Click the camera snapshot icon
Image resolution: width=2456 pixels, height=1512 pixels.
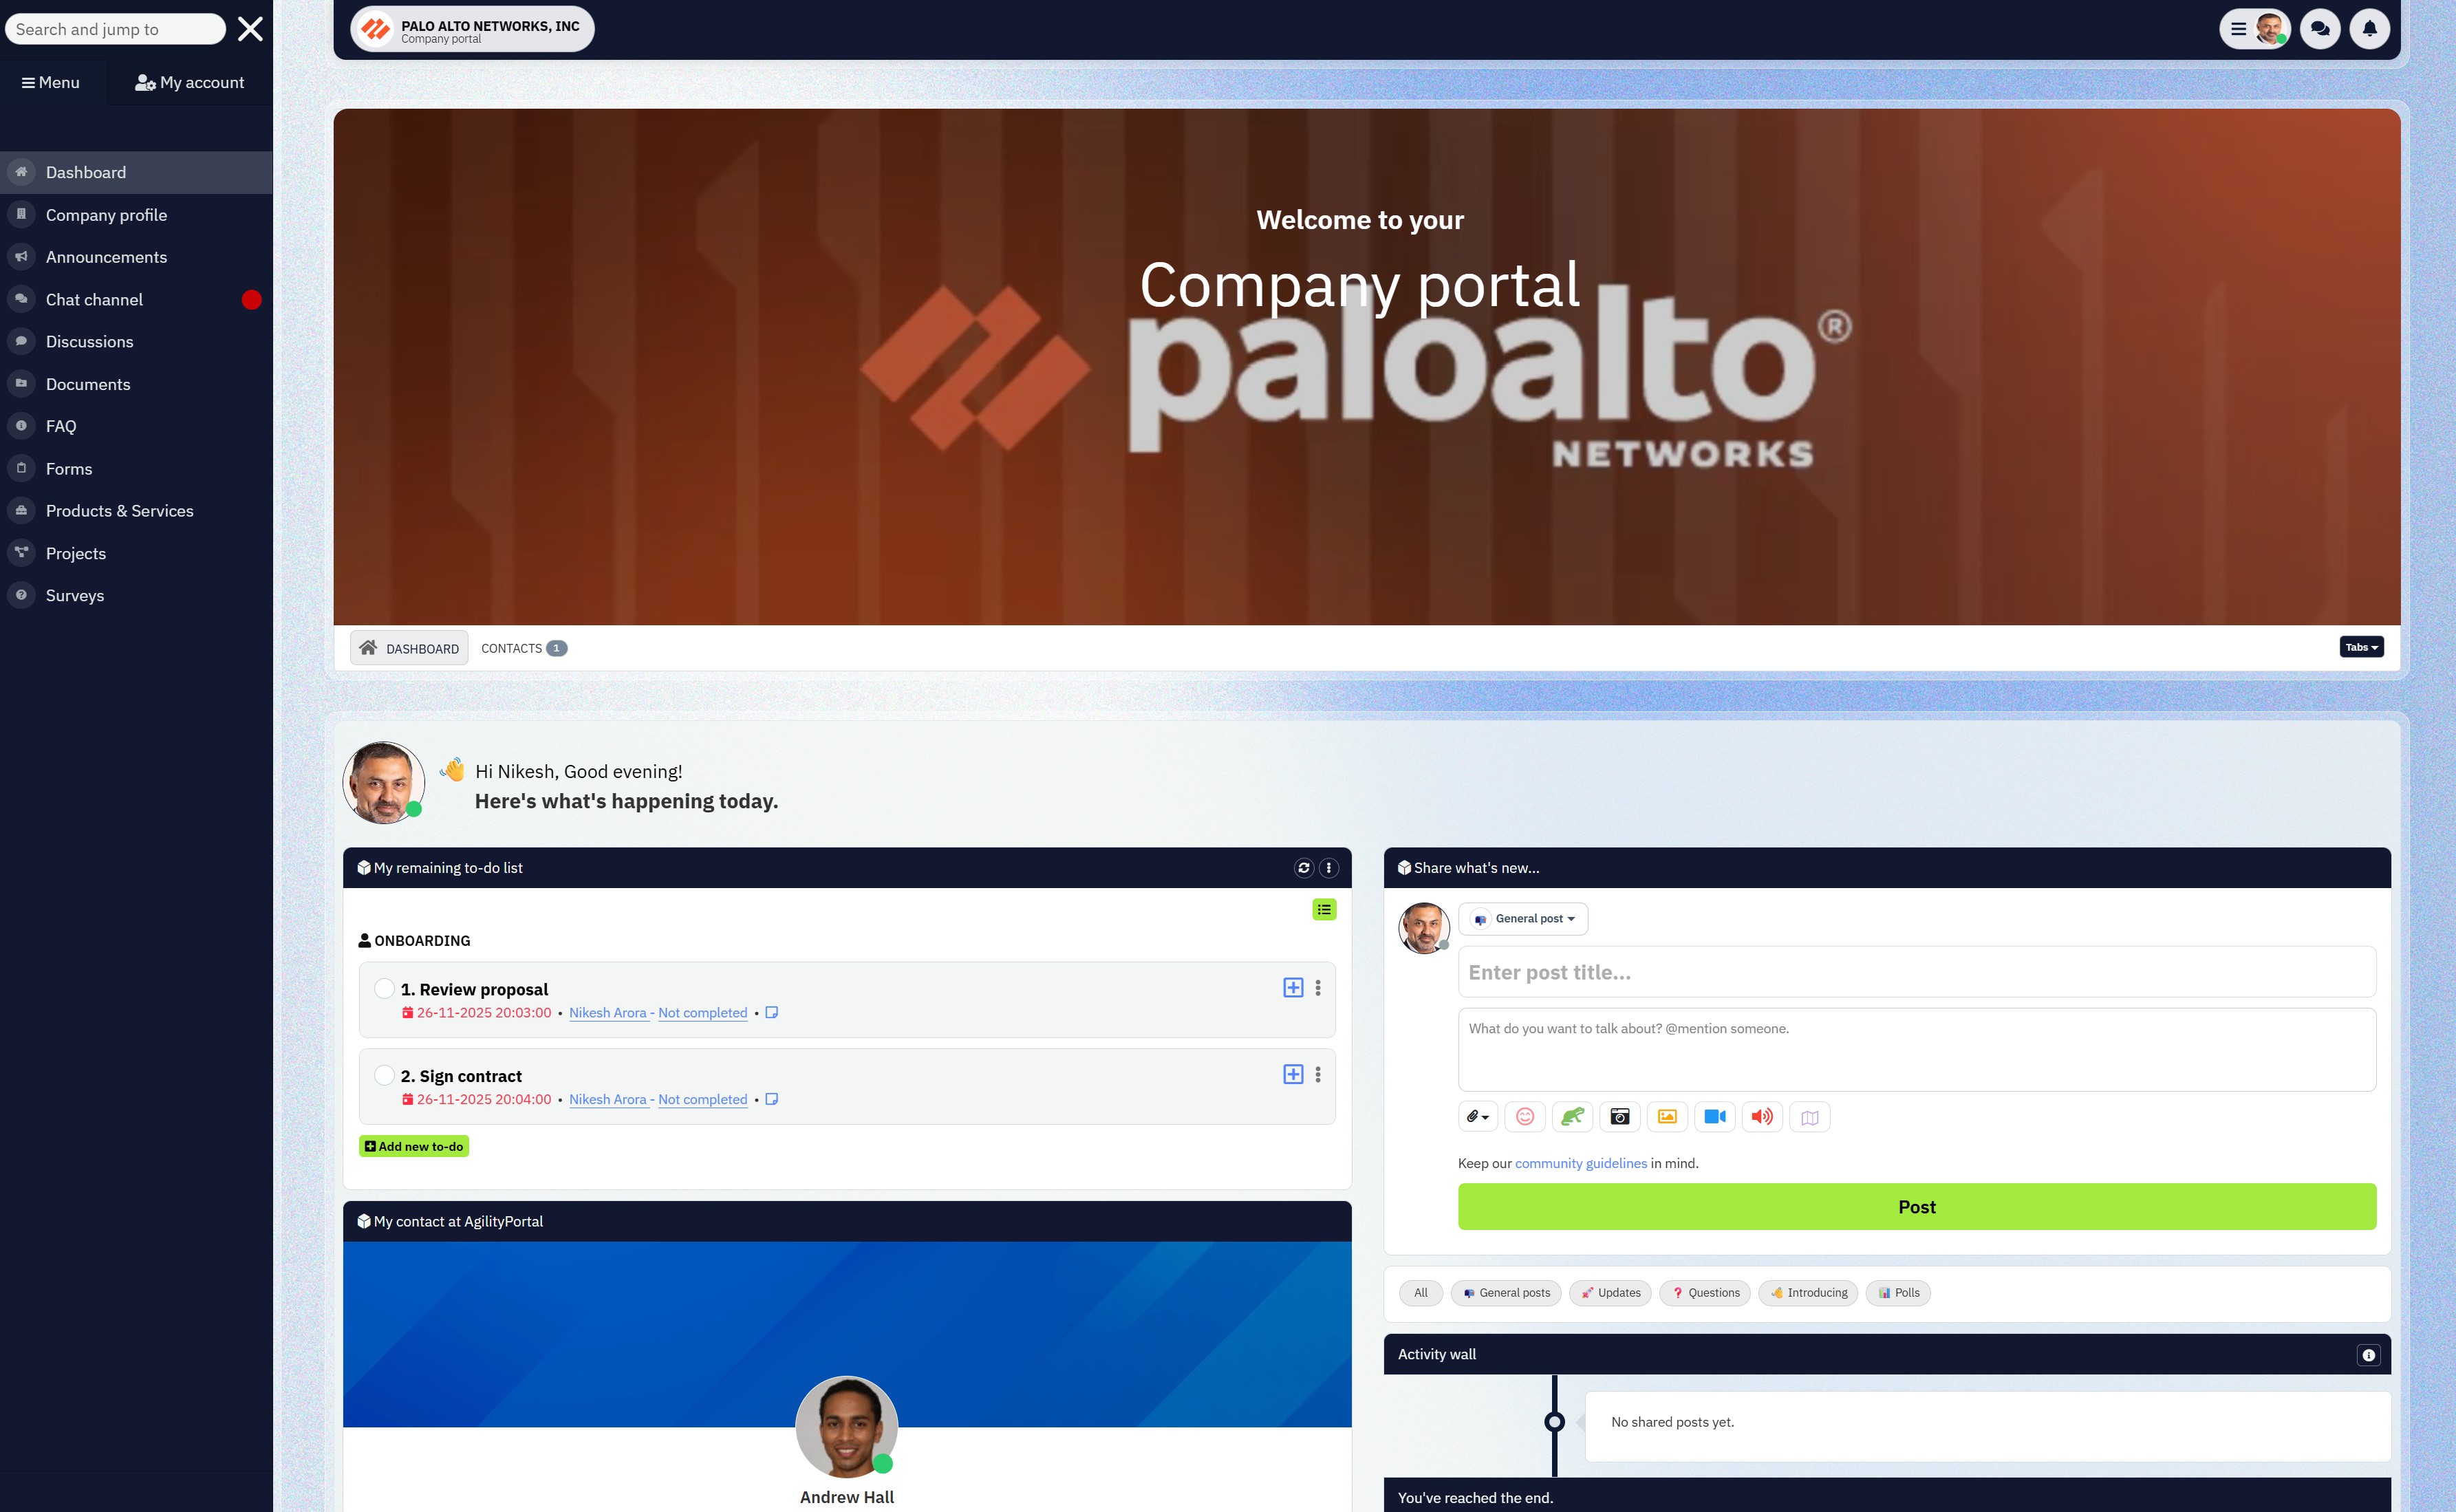tap(1619, 1116)
